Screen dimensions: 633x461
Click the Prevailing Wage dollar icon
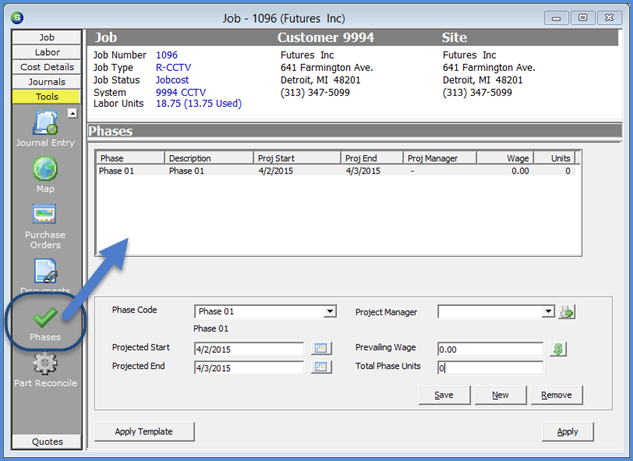click(x=558, y=349)
